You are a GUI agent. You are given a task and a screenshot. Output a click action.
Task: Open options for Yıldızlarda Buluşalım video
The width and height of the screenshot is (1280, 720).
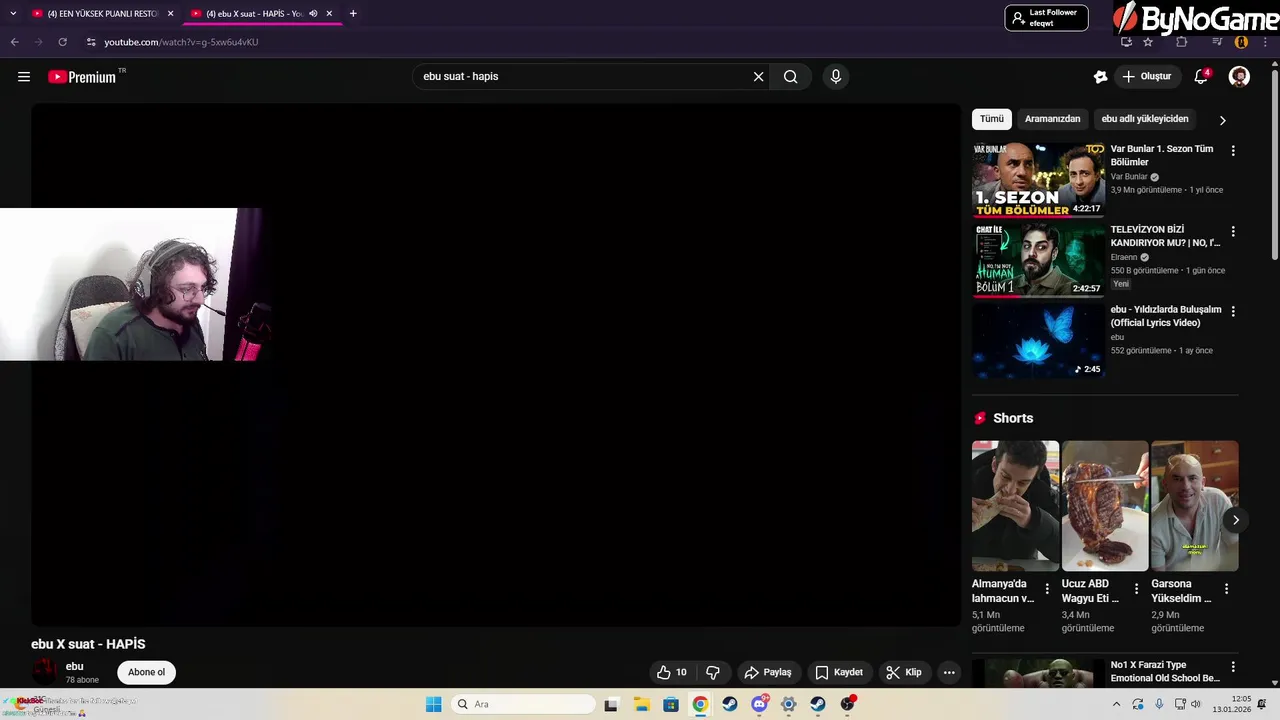coord(1233,311)
